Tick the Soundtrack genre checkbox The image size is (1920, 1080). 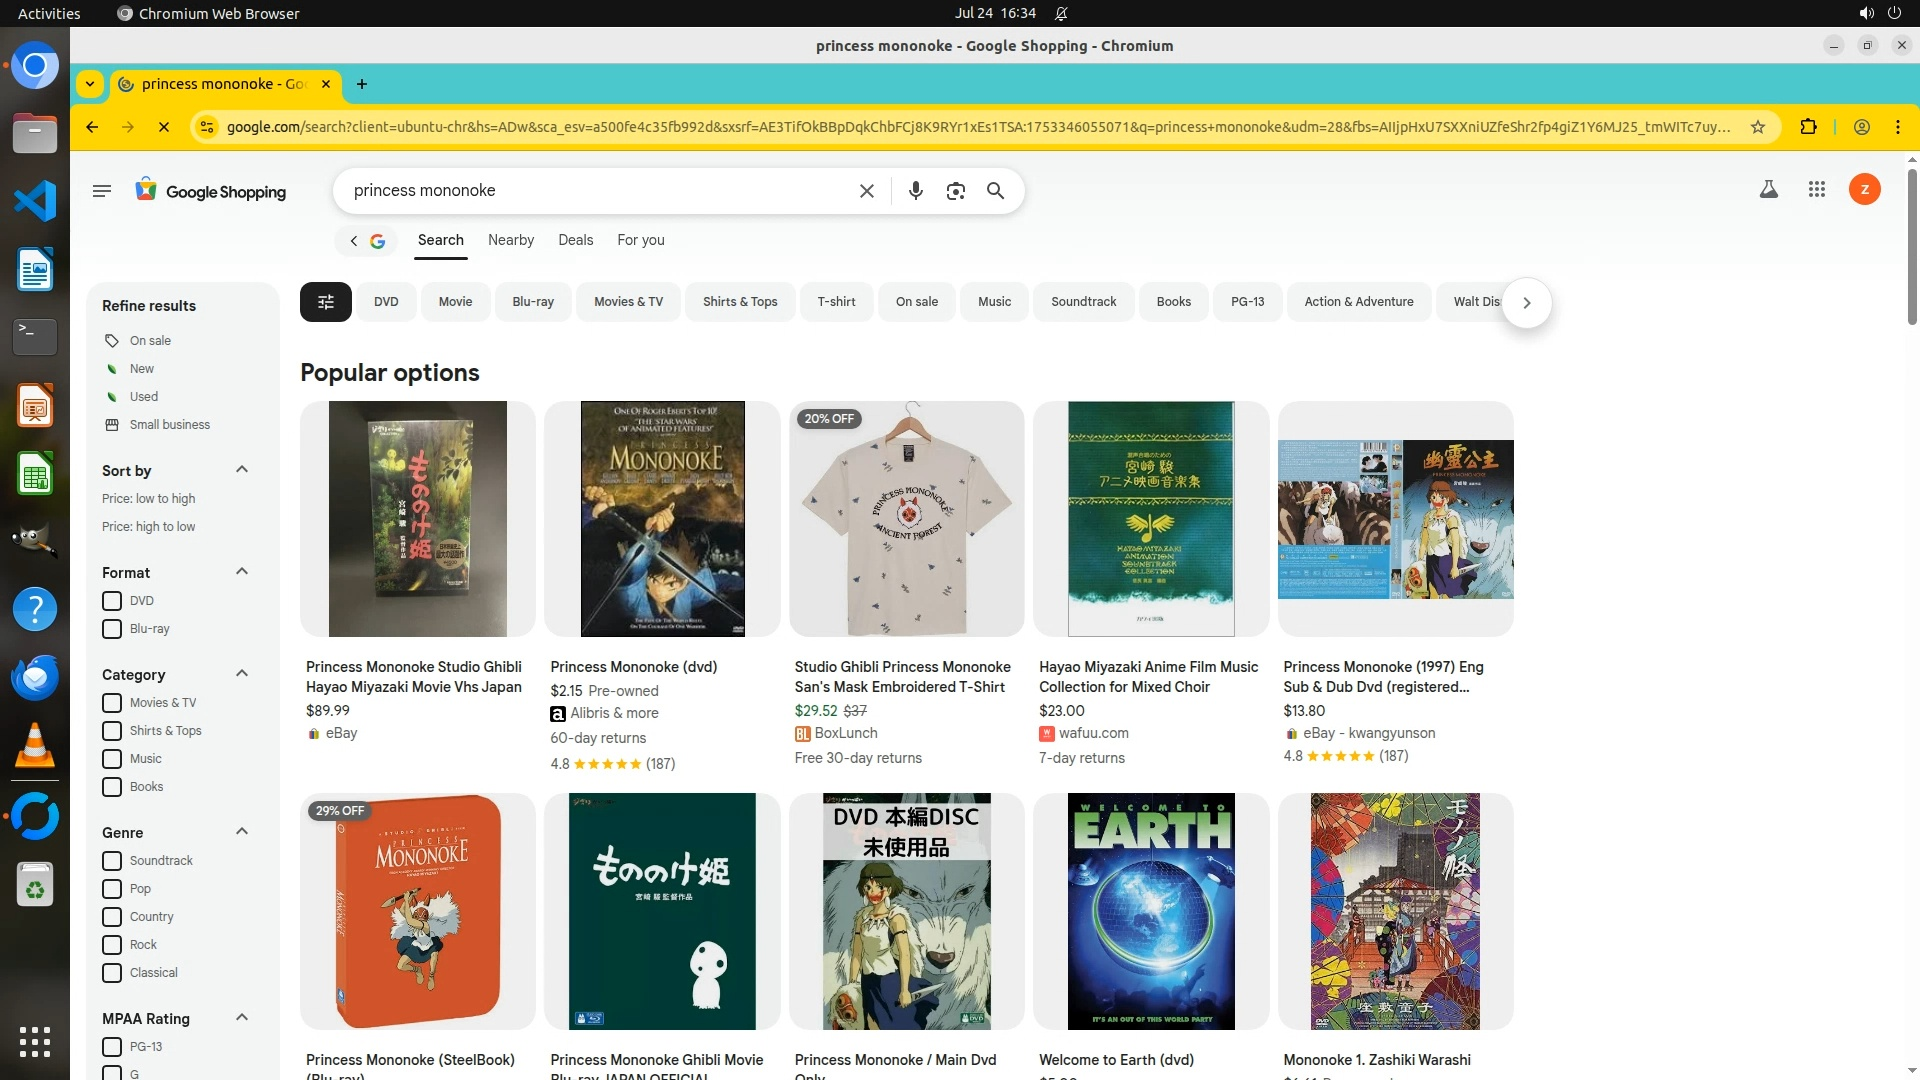(112, 861)
